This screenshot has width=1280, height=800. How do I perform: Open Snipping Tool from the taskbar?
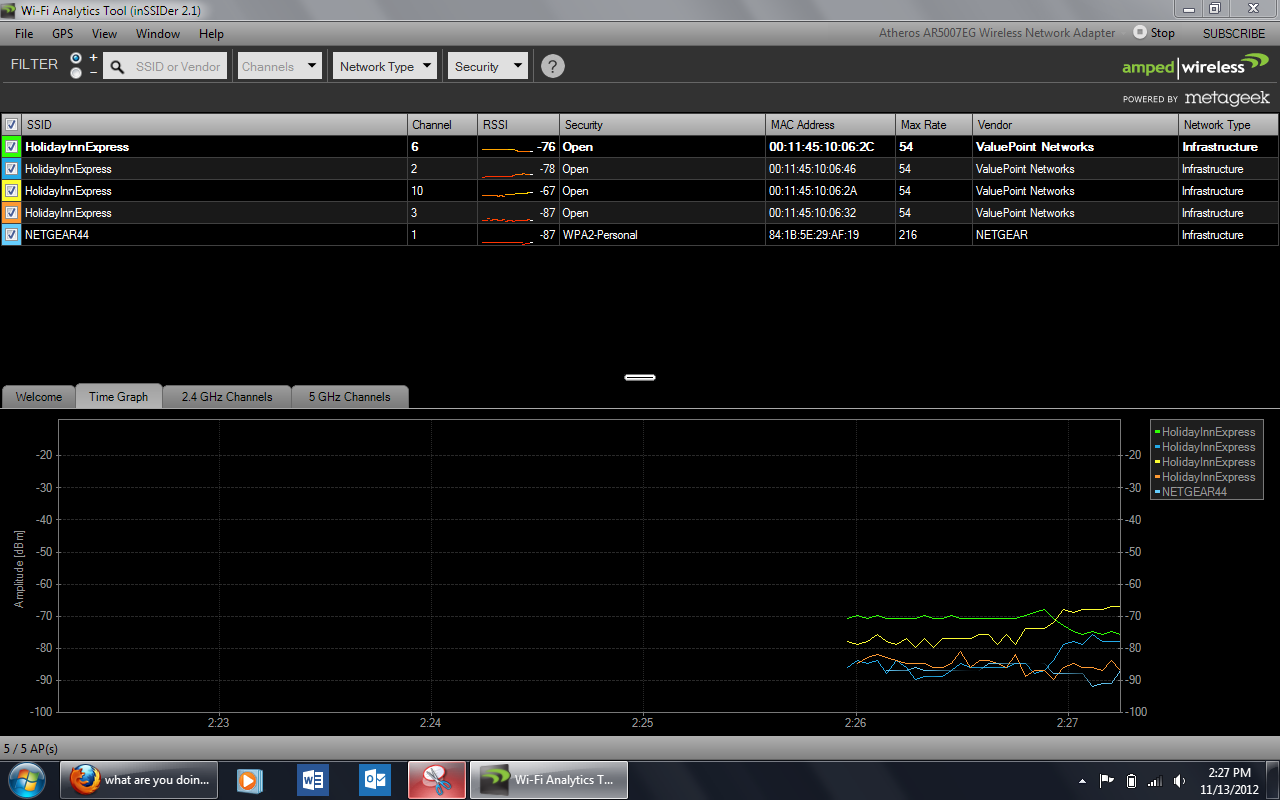point(436,780)
